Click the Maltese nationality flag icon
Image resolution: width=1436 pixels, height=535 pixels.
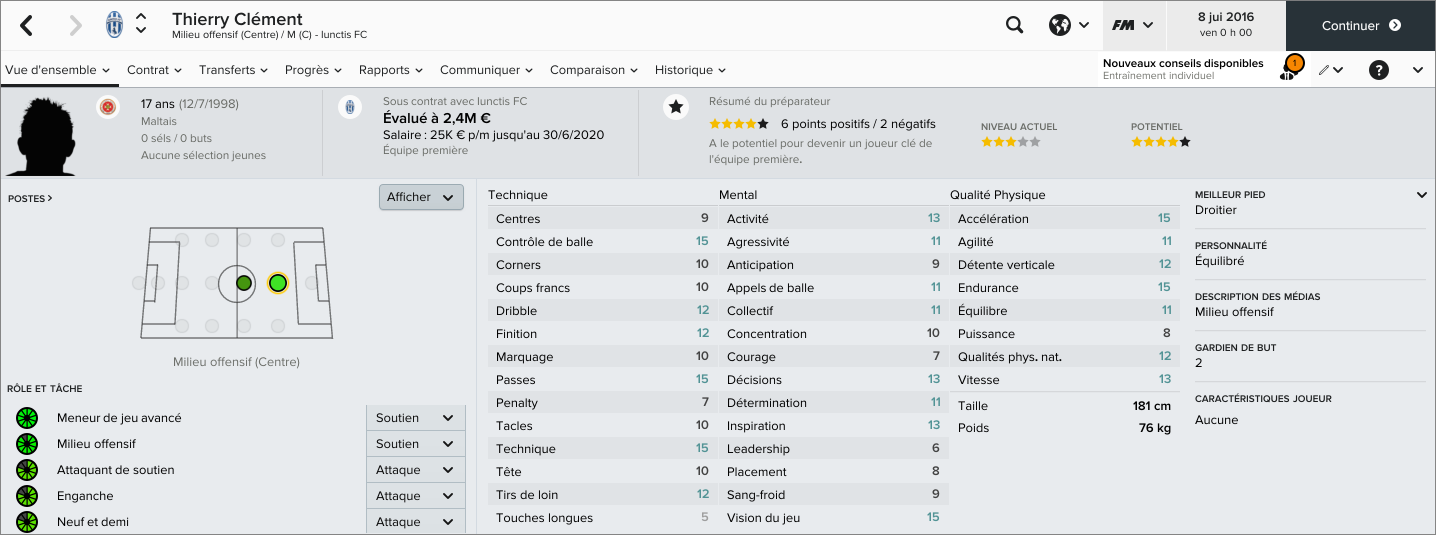[x=108, y=107]
